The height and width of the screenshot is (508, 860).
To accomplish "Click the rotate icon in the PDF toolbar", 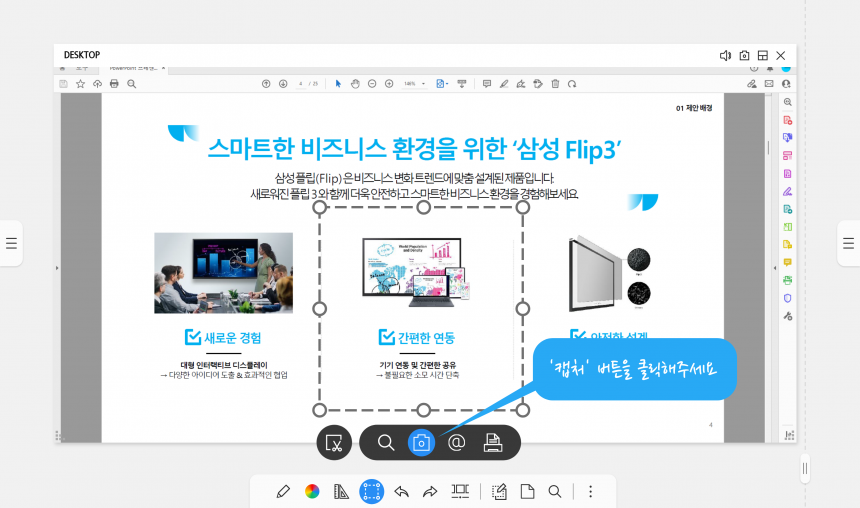I will pos(572,84).
